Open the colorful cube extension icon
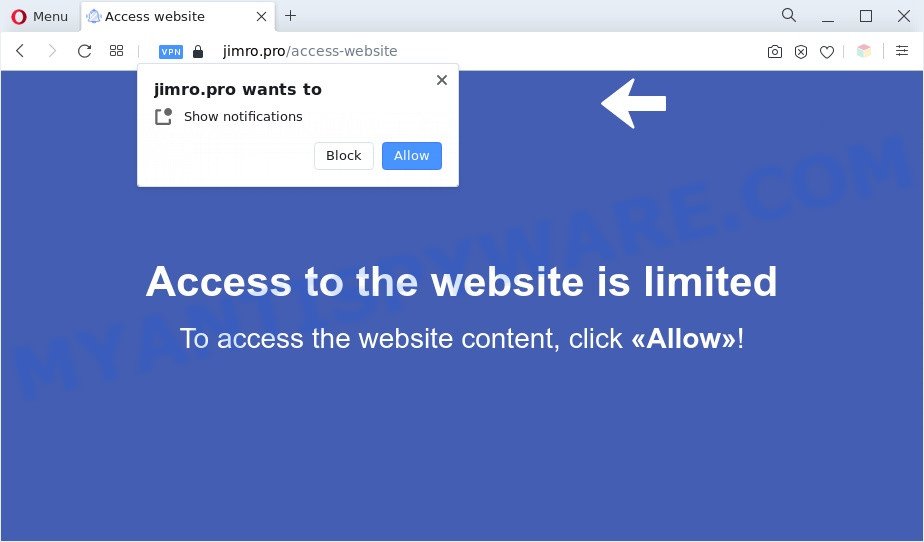 click(864, 51)
